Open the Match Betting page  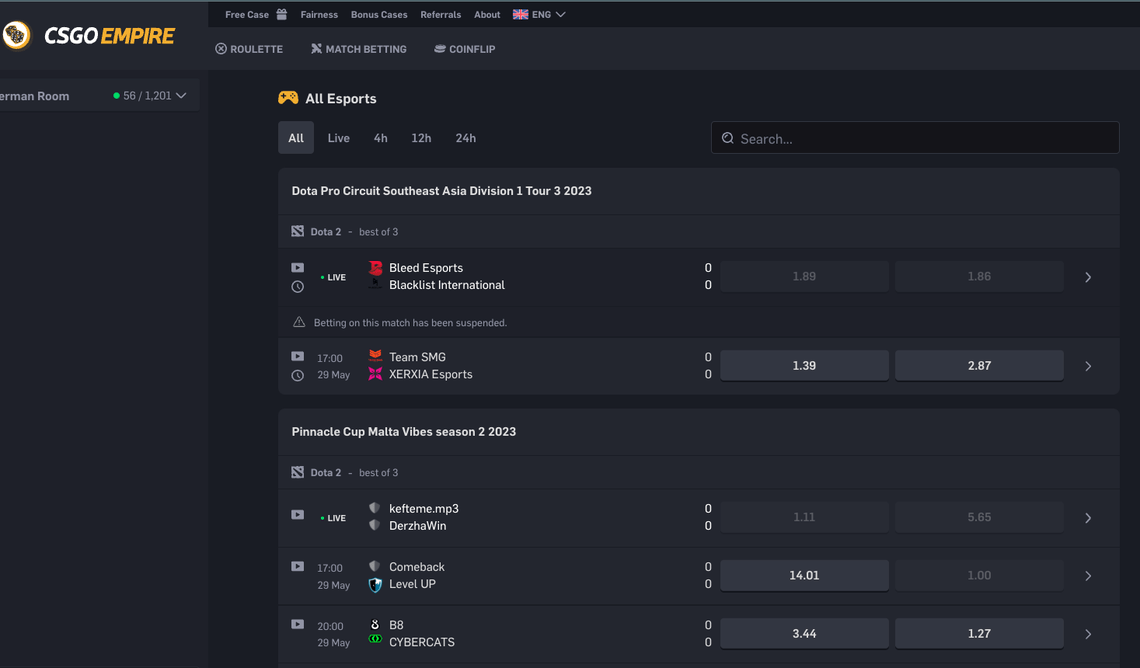coord(358,49)
